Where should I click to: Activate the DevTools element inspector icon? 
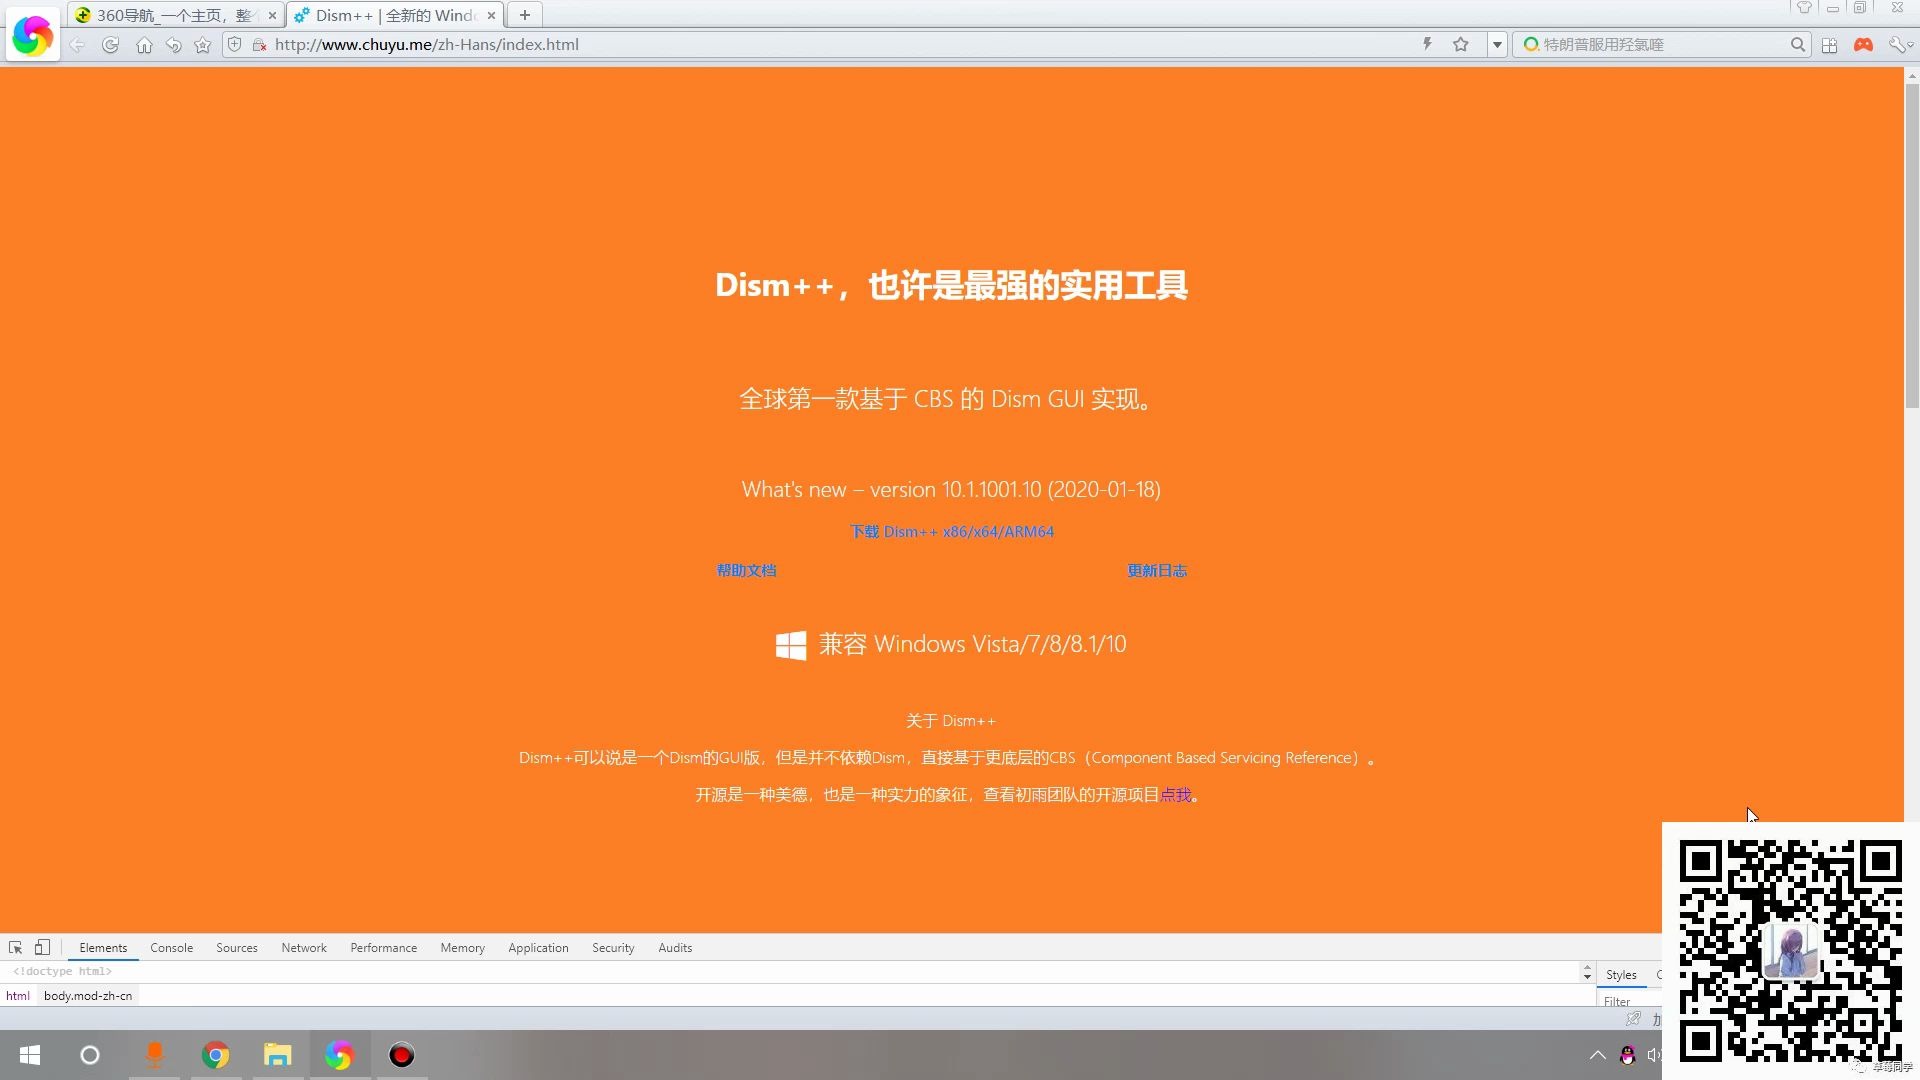[16, 947]
